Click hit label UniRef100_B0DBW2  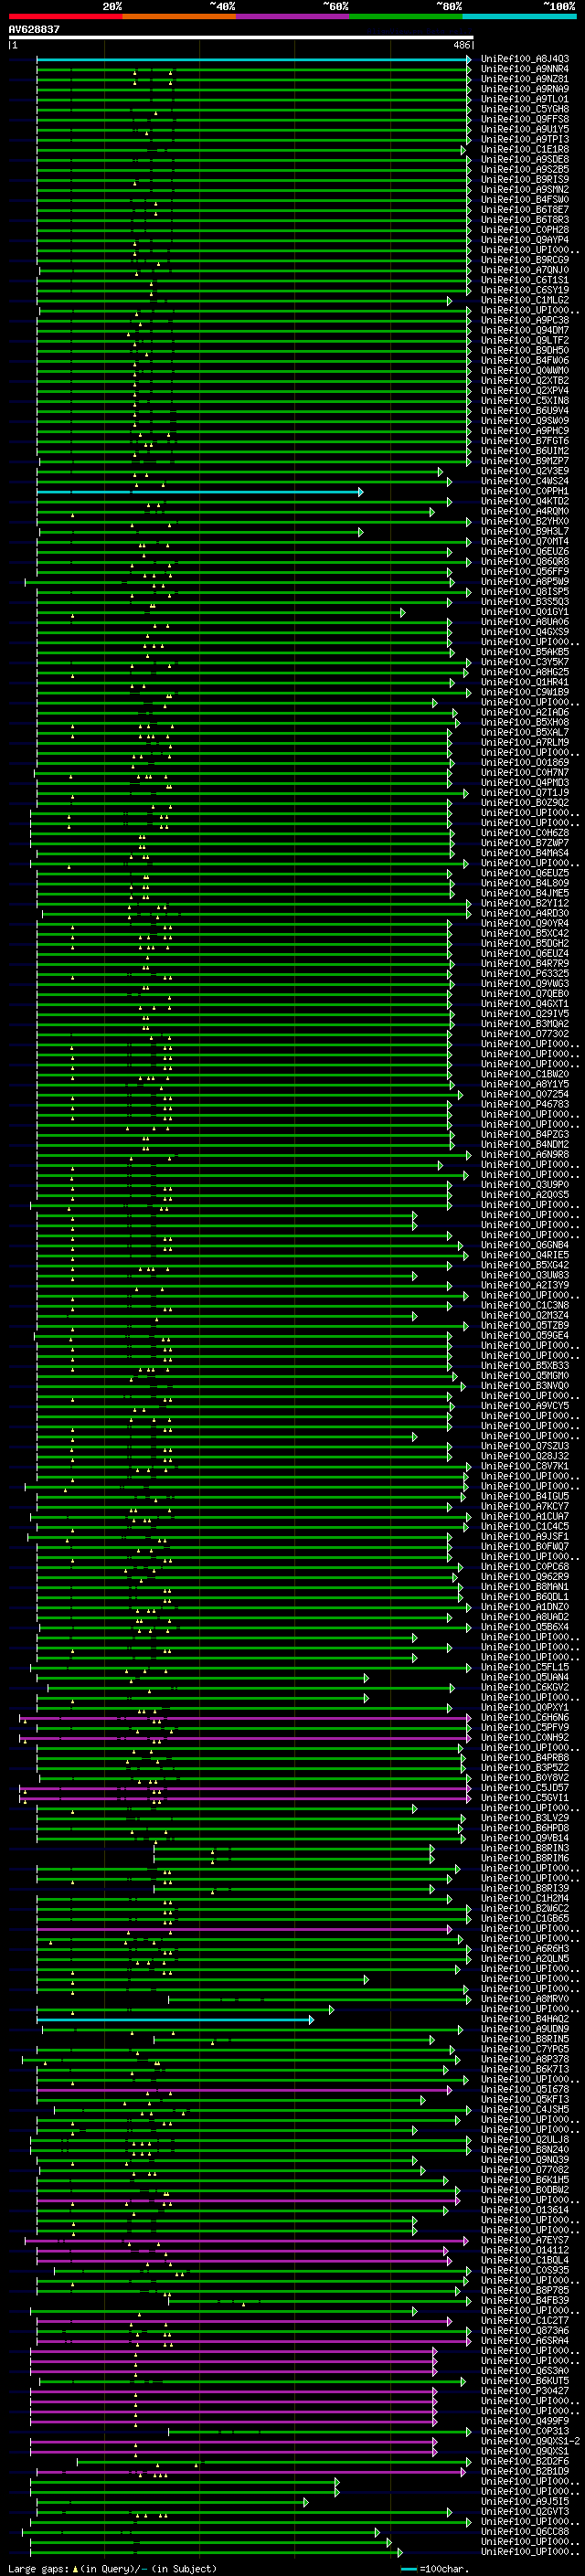(x=525, y=2190)
